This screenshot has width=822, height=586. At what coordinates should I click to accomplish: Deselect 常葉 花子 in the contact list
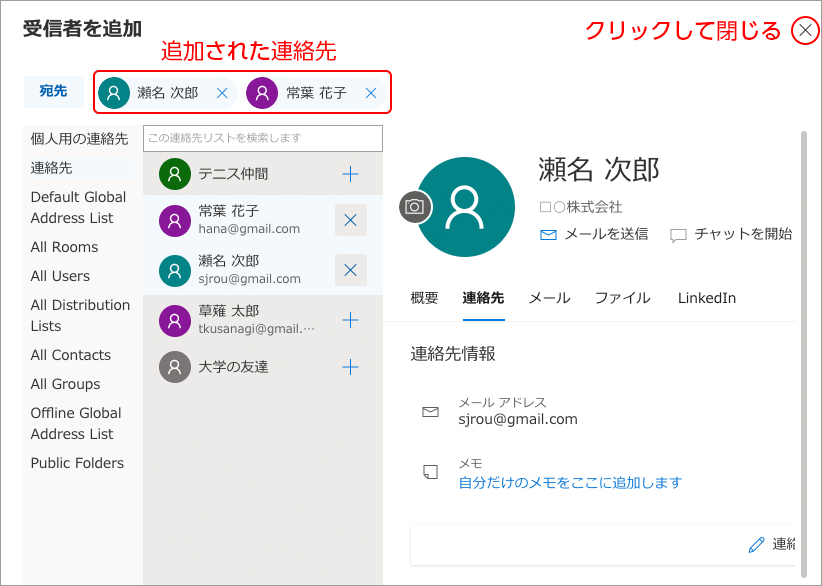click(350, 220)
